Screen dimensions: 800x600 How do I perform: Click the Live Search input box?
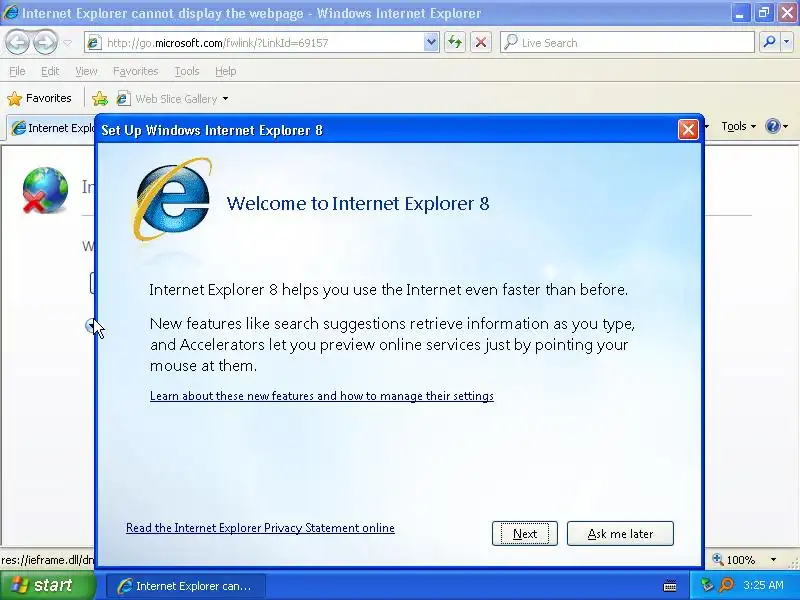point(628,43)
